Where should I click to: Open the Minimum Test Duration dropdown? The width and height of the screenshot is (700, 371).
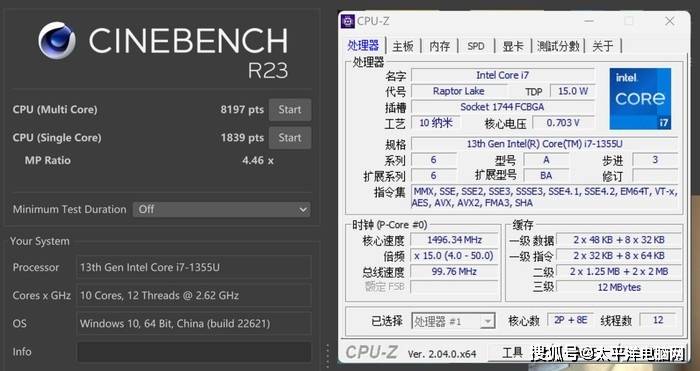[x=222, y=209]
